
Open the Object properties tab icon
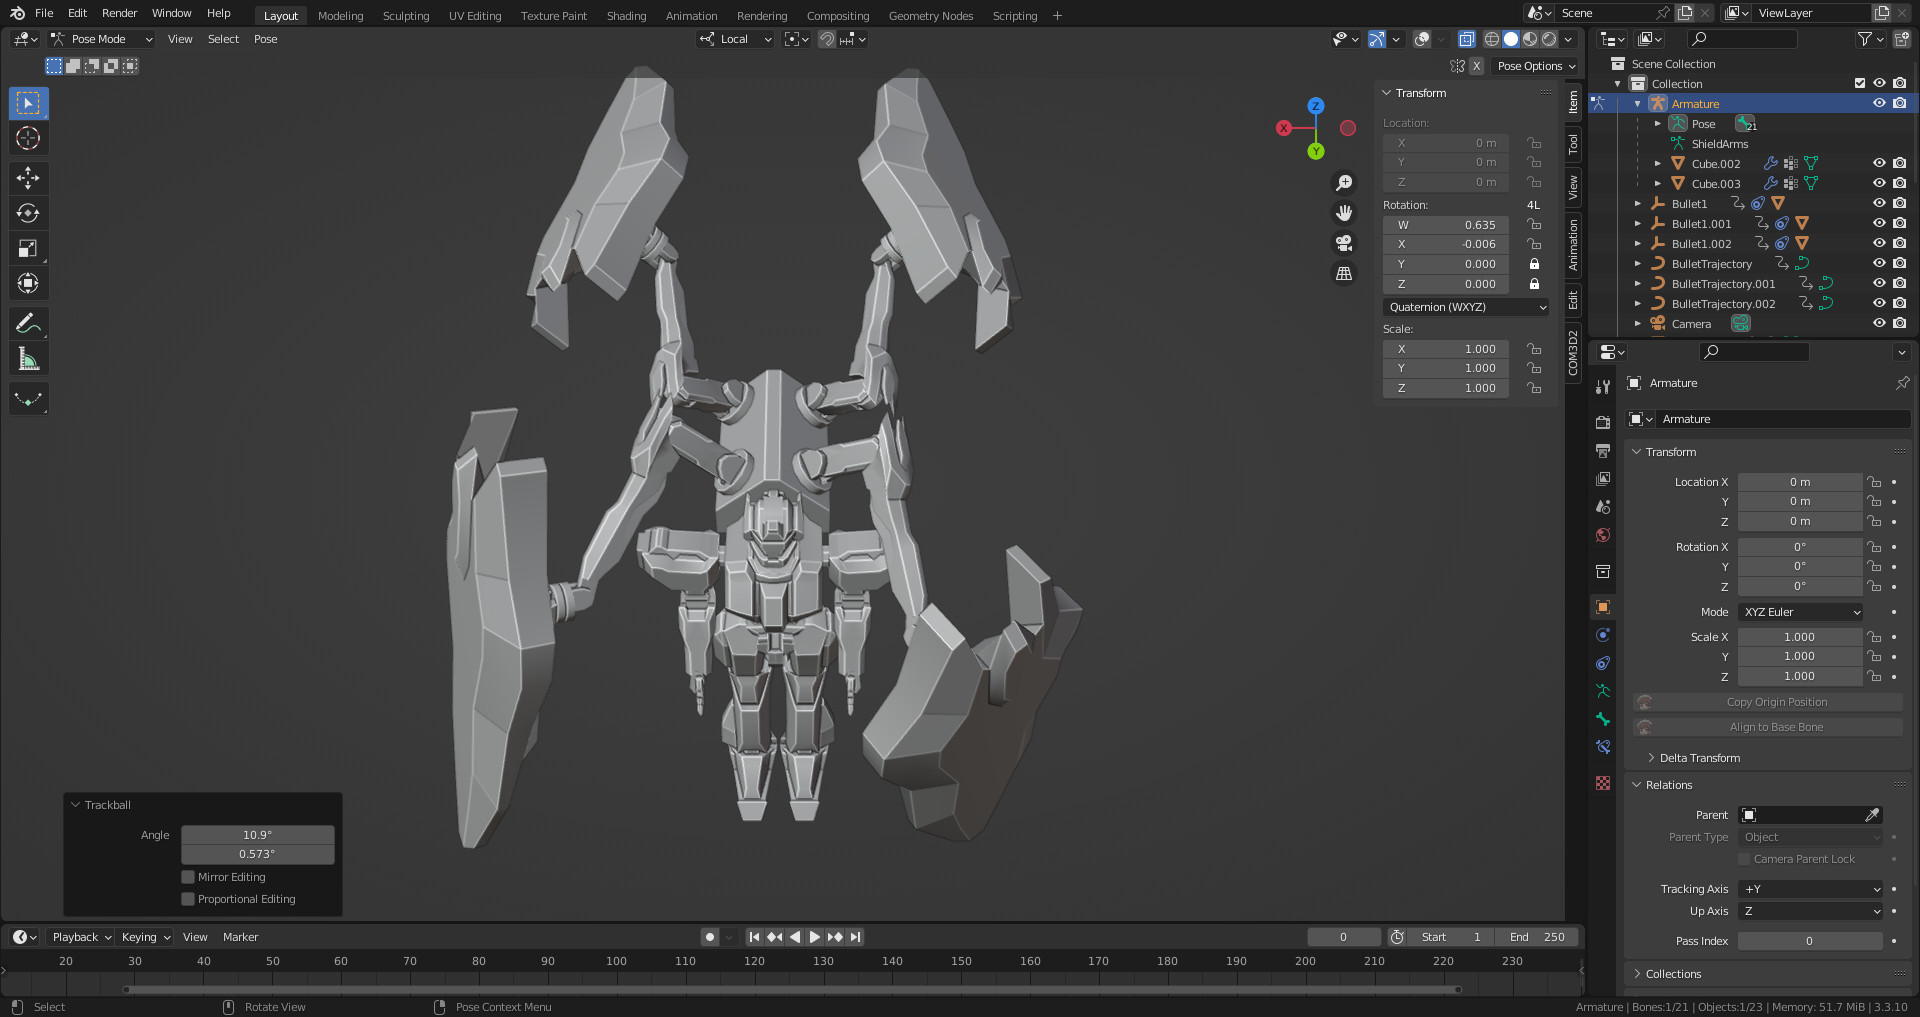pos(1603,607)
